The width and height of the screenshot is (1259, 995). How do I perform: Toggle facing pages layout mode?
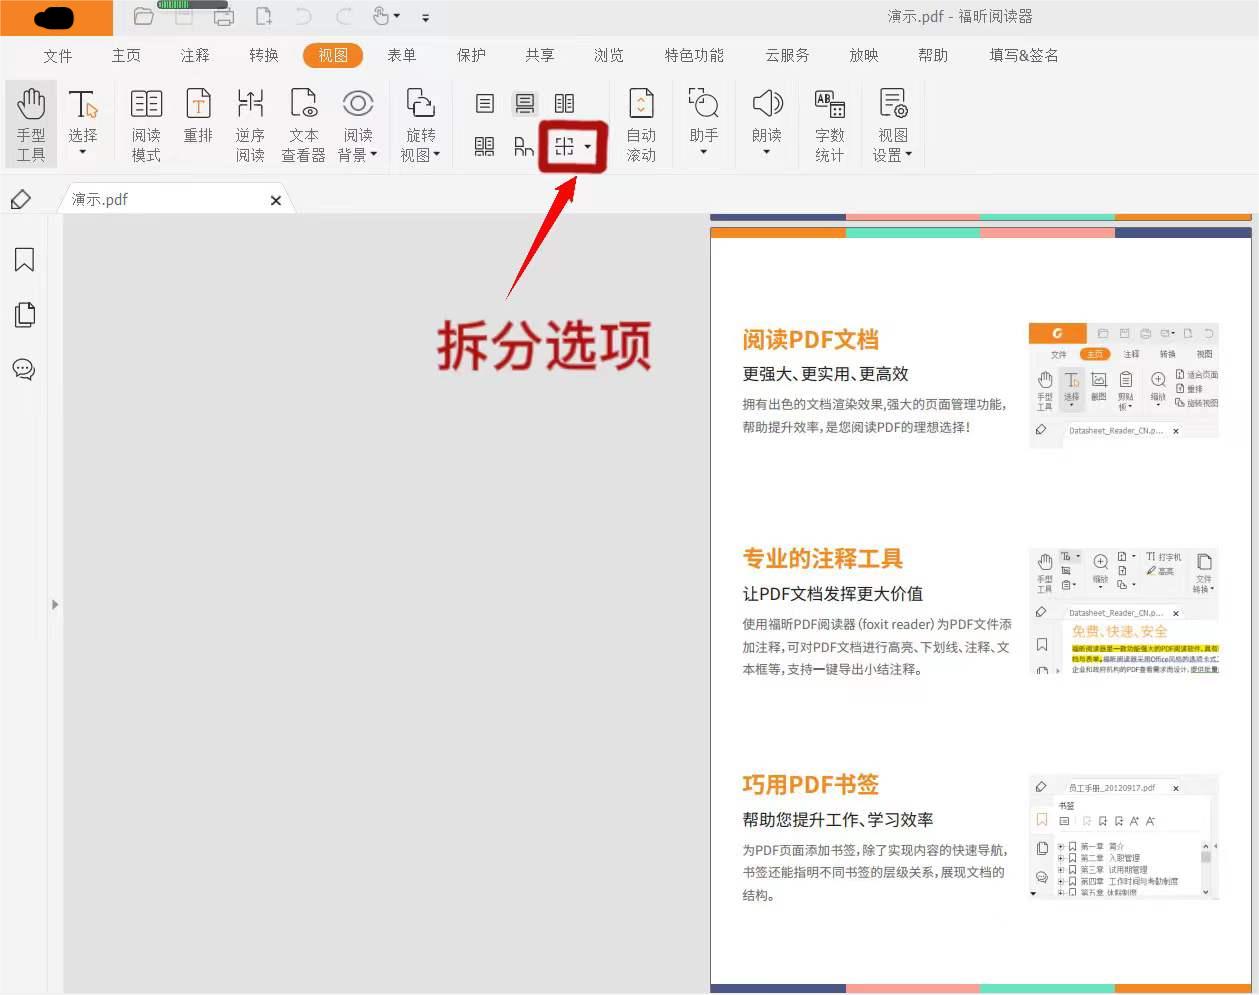(x=564, y=103)
